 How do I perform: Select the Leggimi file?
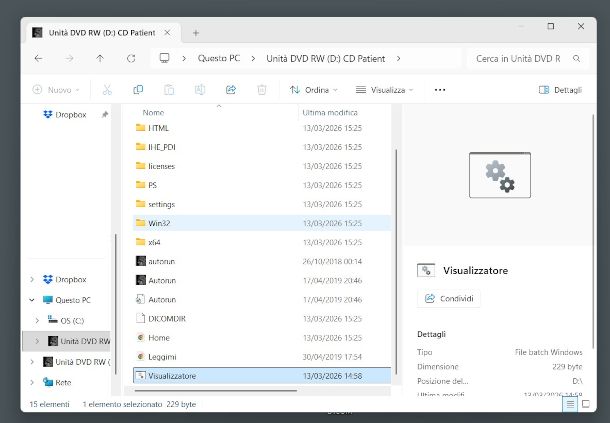point(262,357)
